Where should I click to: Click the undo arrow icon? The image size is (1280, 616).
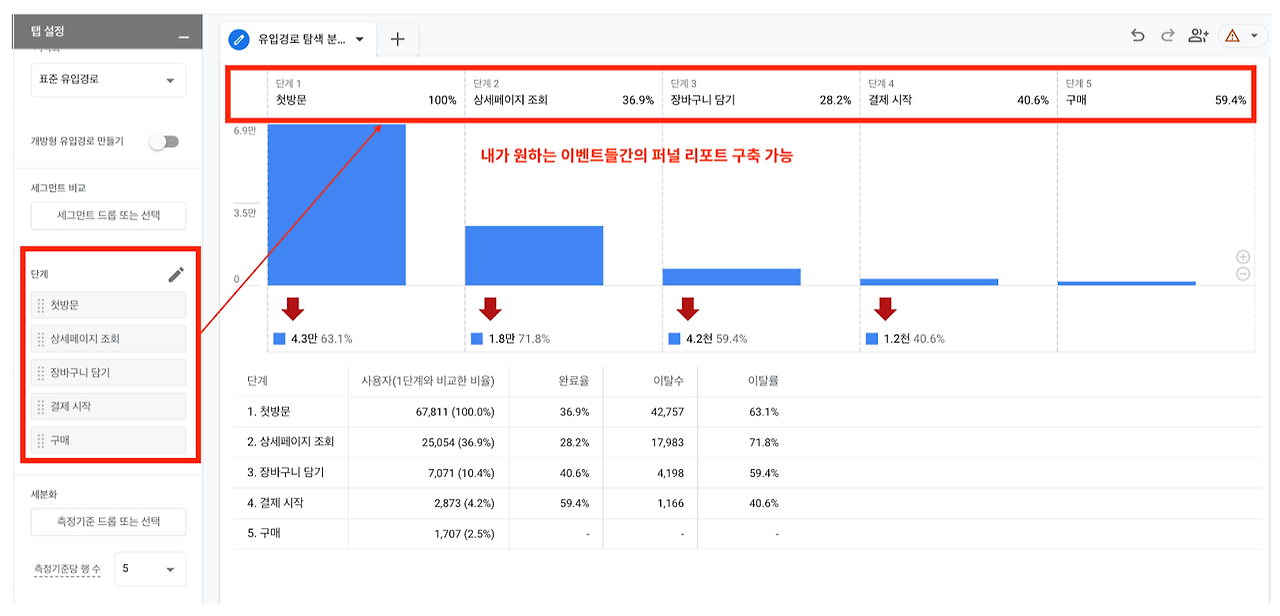[1138, 35]
